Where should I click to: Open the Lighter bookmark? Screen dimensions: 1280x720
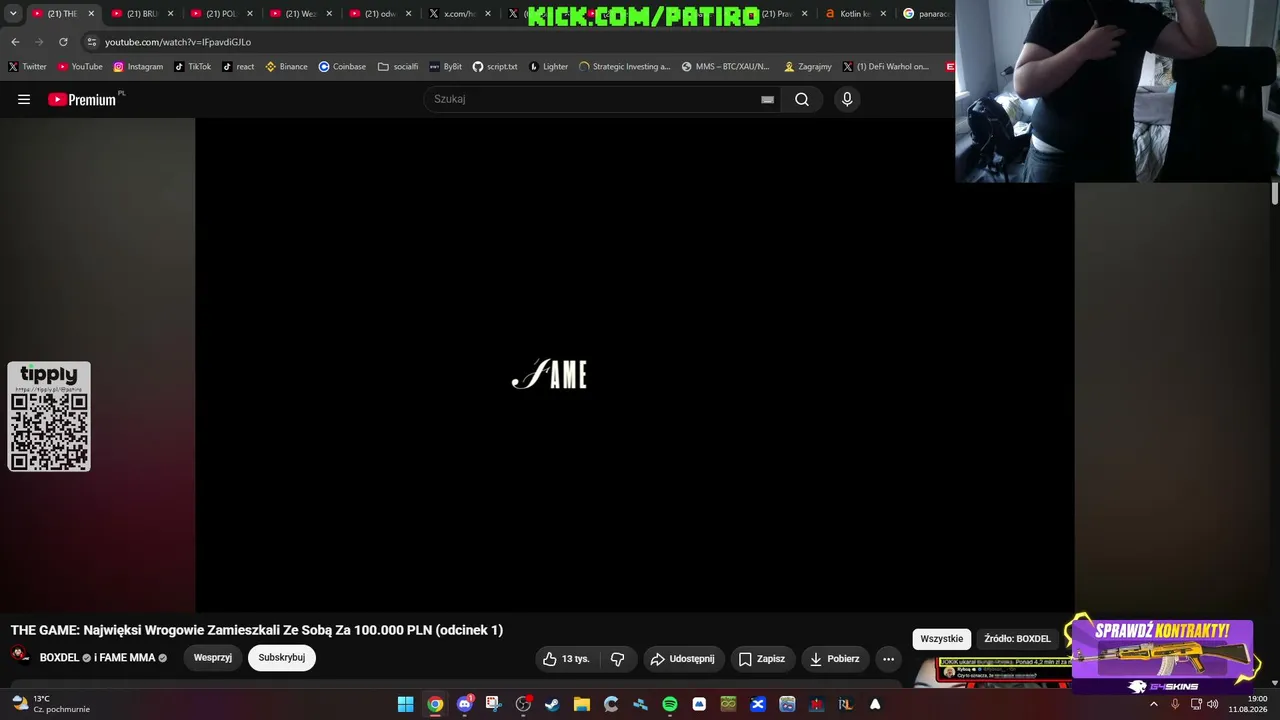548,67
